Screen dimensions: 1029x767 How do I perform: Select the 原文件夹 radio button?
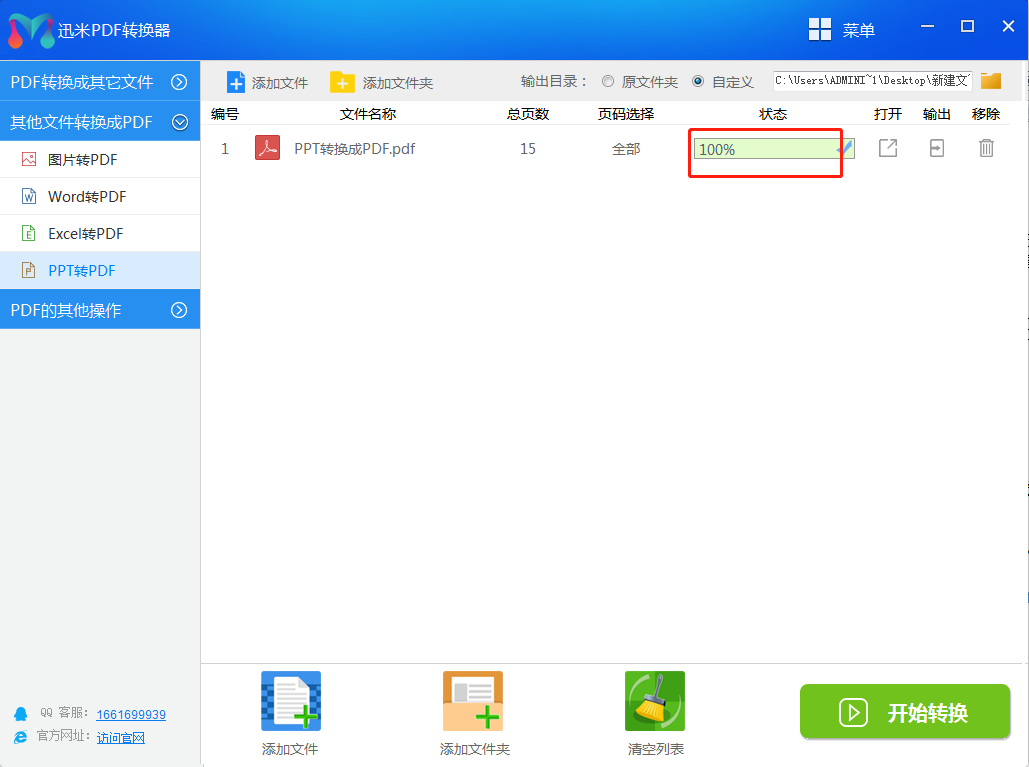tap(608, 82)
